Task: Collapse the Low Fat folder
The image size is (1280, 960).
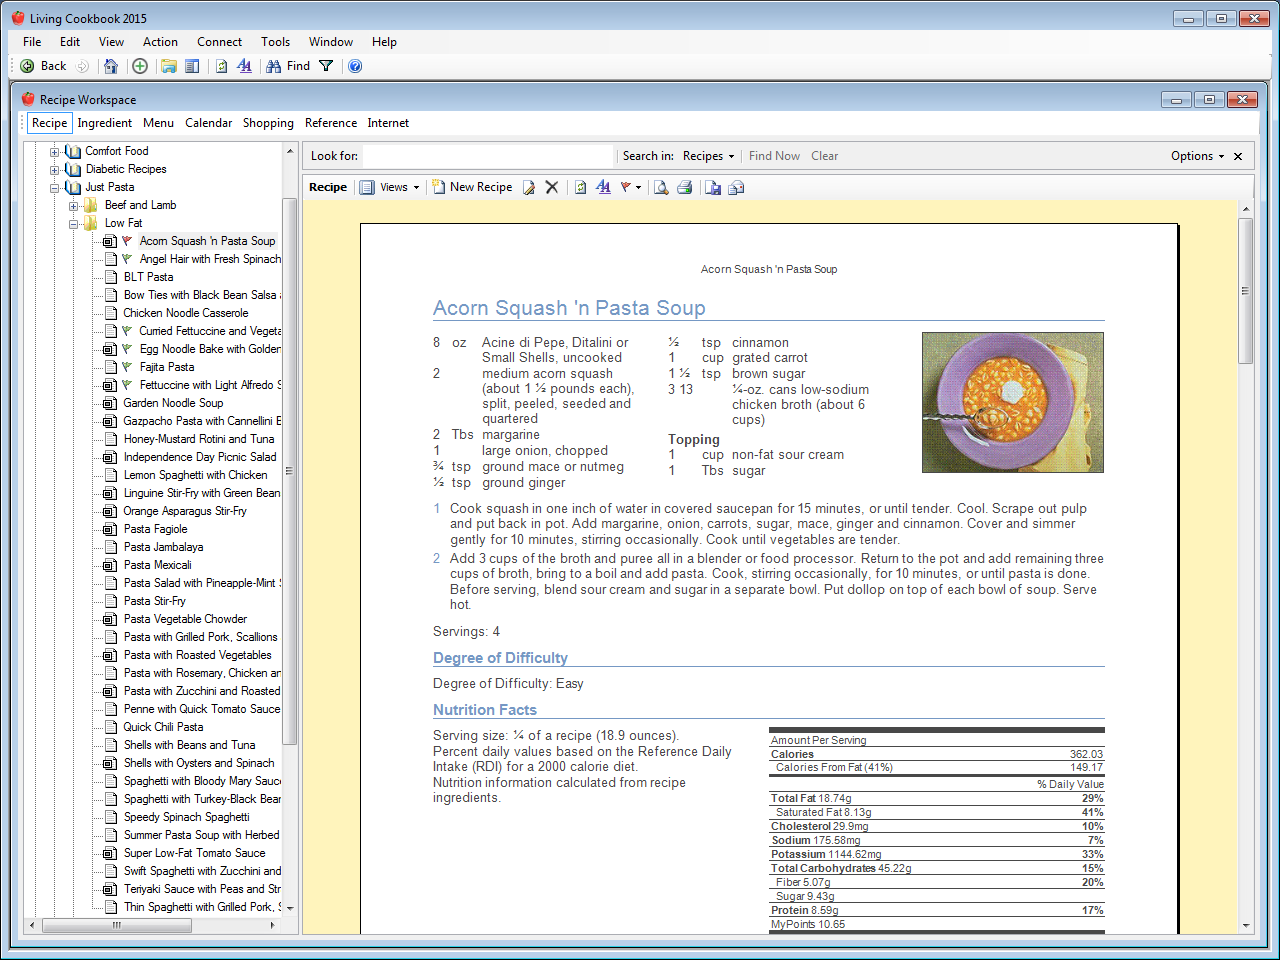Action: click(74, 224)
